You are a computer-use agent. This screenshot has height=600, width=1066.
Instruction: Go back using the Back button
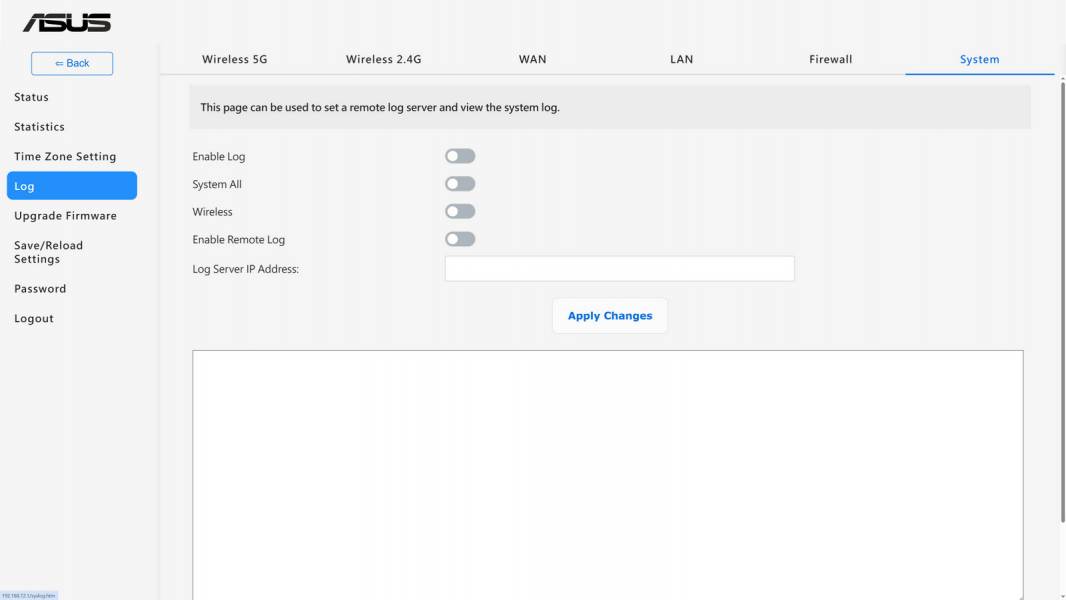[x=72, y=63]
